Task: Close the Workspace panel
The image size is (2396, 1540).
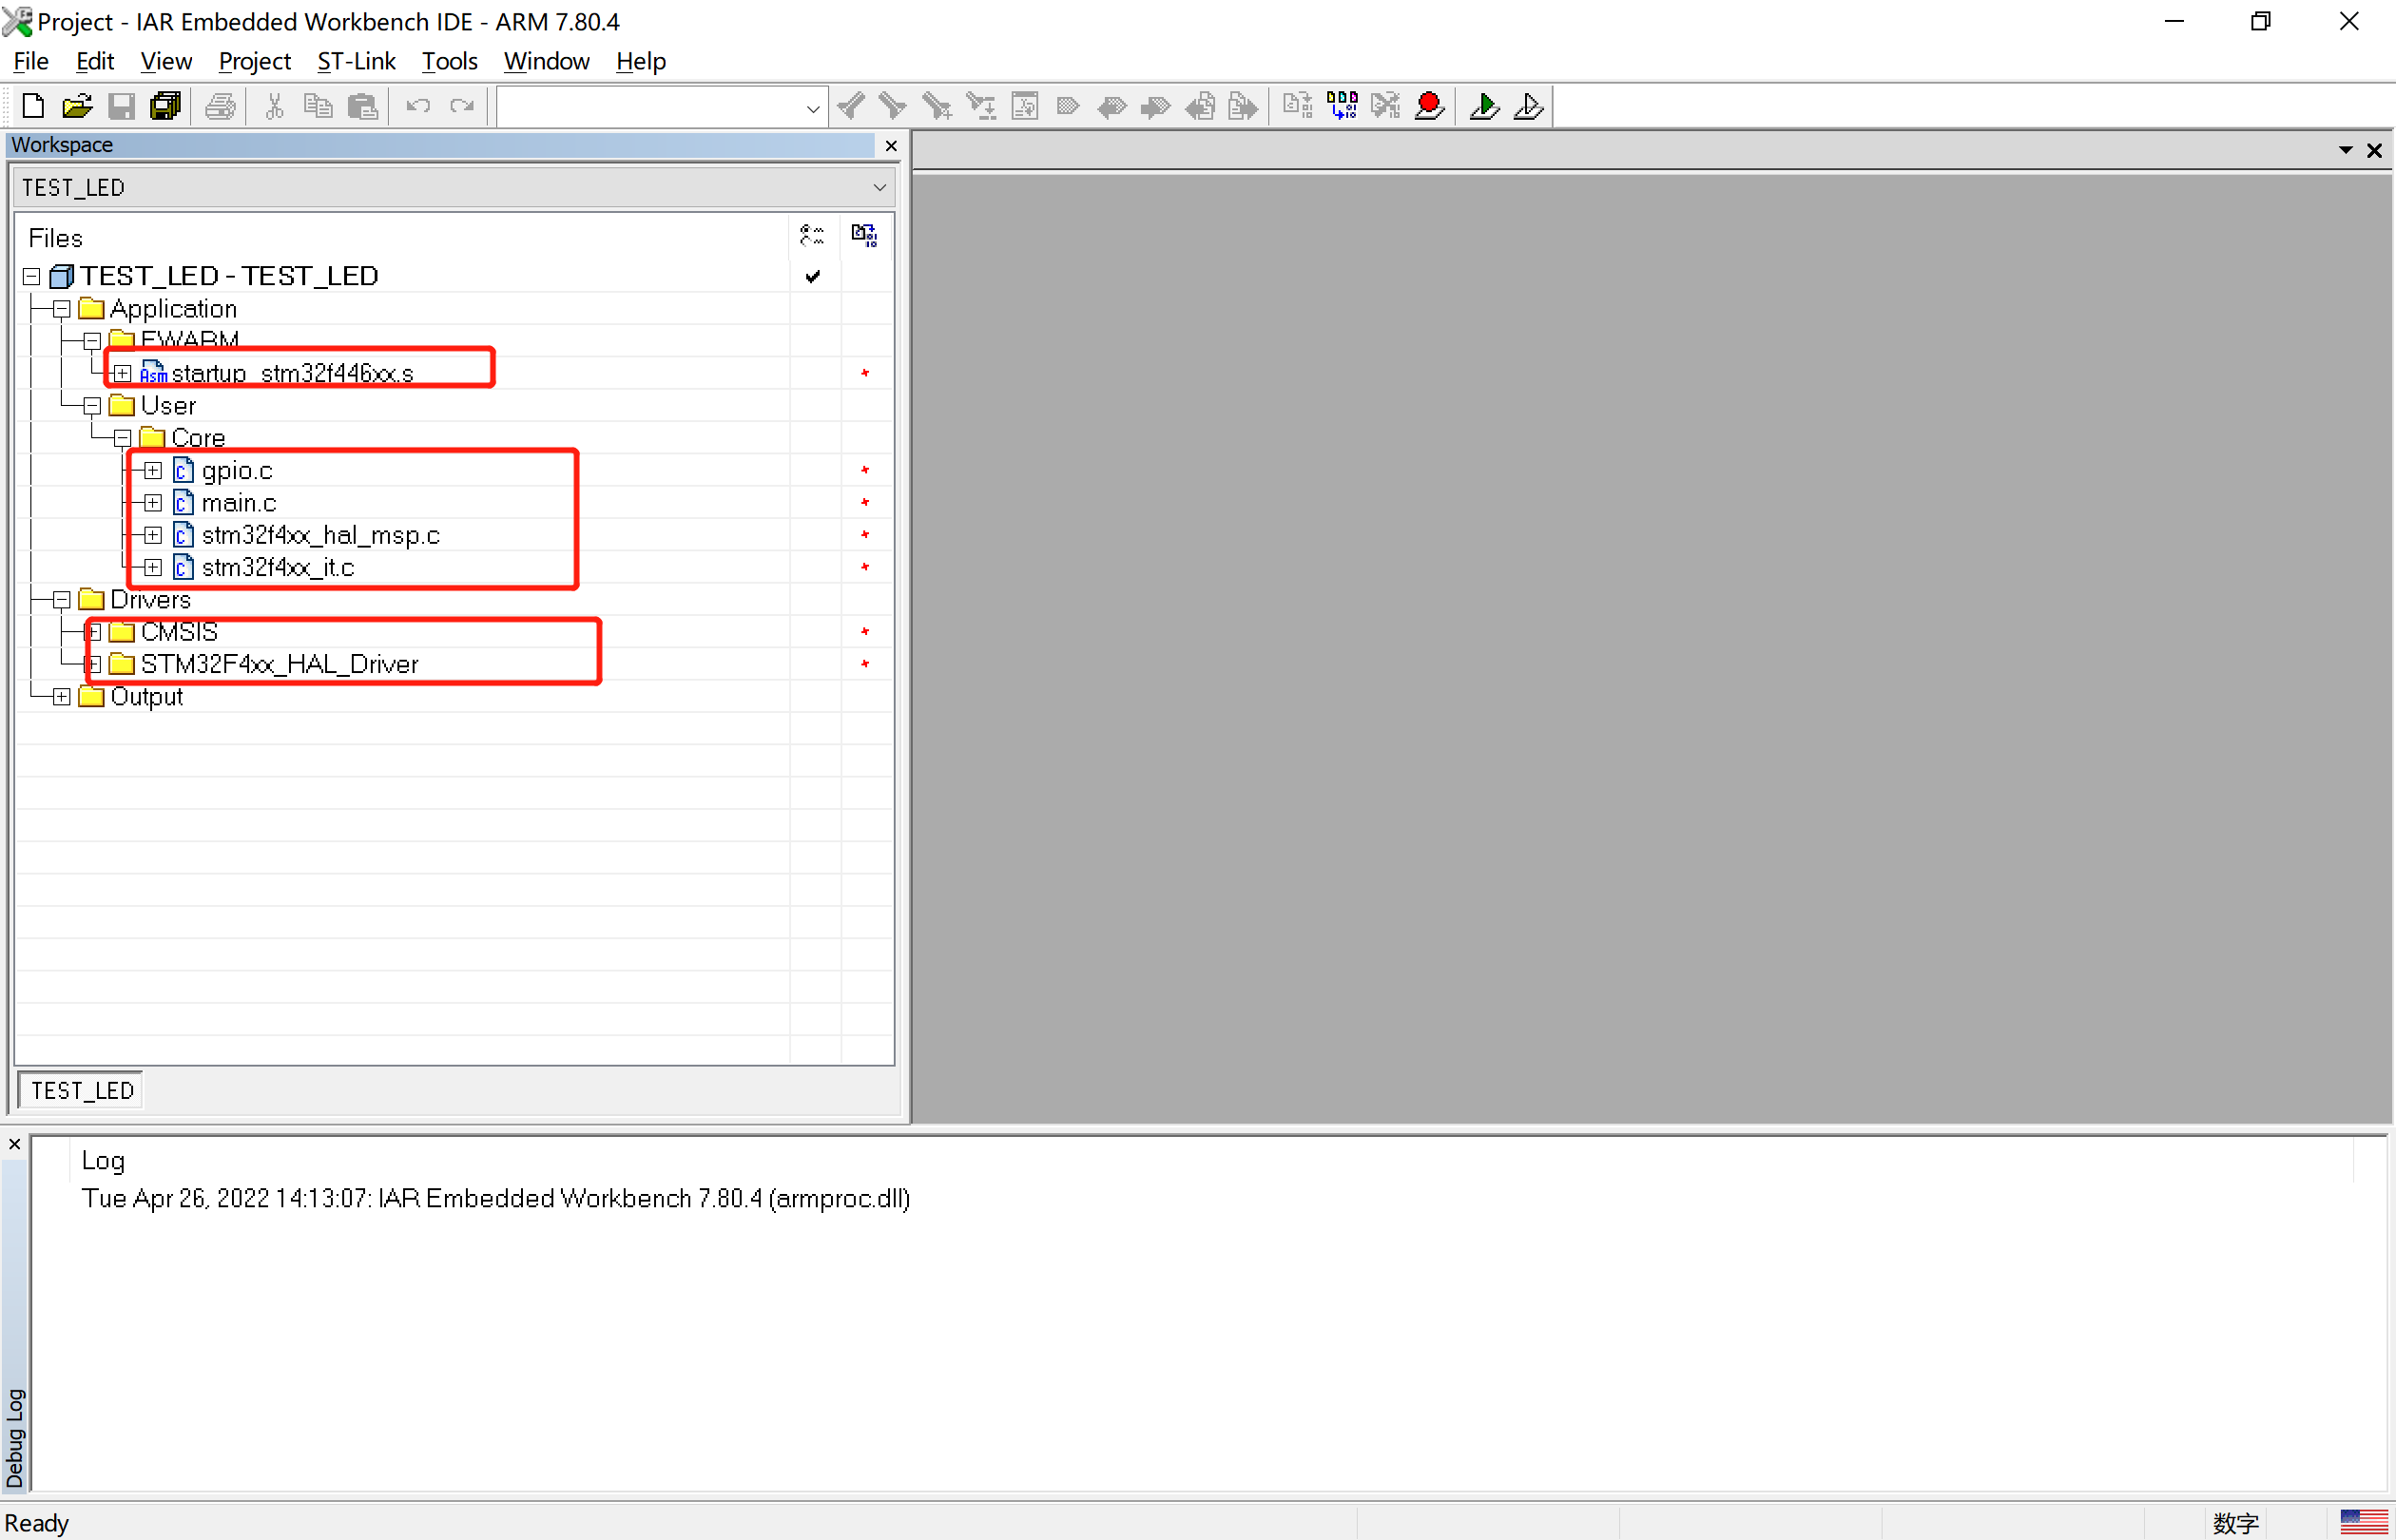Action: tap(891, 146)
